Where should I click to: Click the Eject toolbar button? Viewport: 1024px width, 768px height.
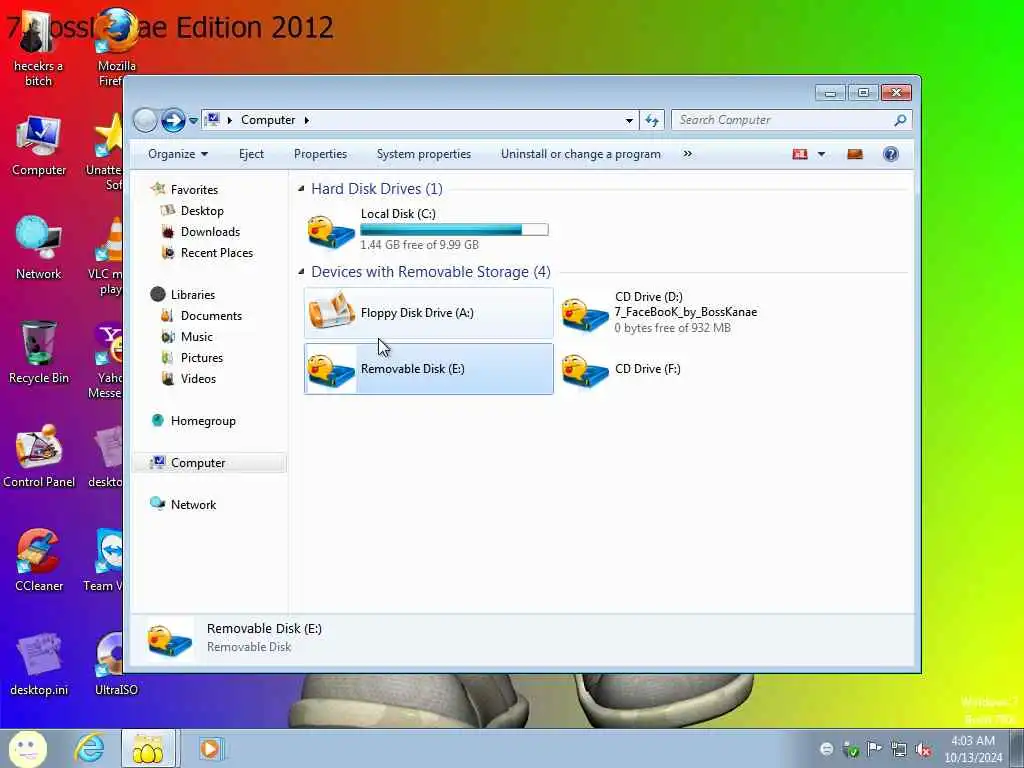click(x=251, y=154)
